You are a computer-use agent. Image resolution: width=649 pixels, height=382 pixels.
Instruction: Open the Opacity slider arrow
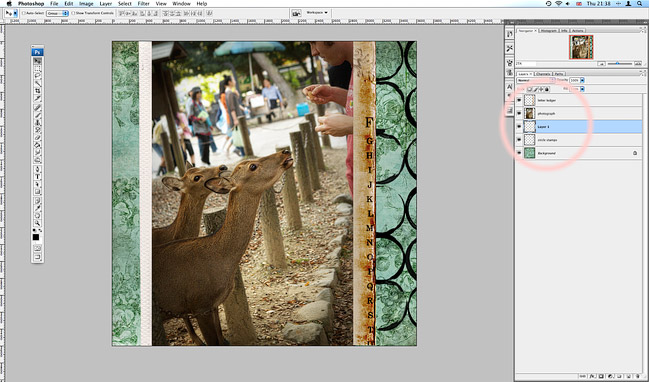point(582,80)
